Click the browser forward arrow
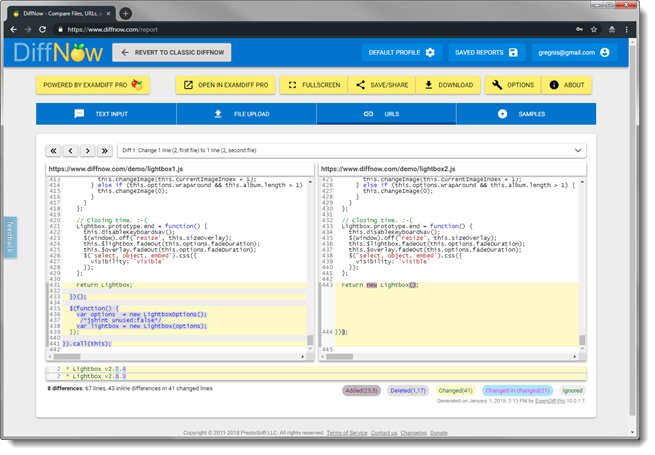The height and width of the screenshot is (455, 655). coord(28,30)
